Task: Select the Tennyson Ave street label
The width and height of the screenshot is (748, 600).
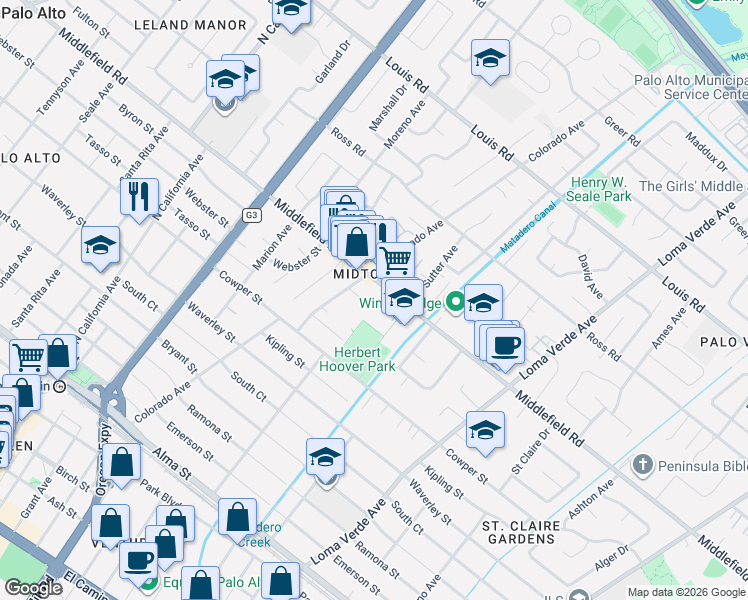Action: [60, 88]
